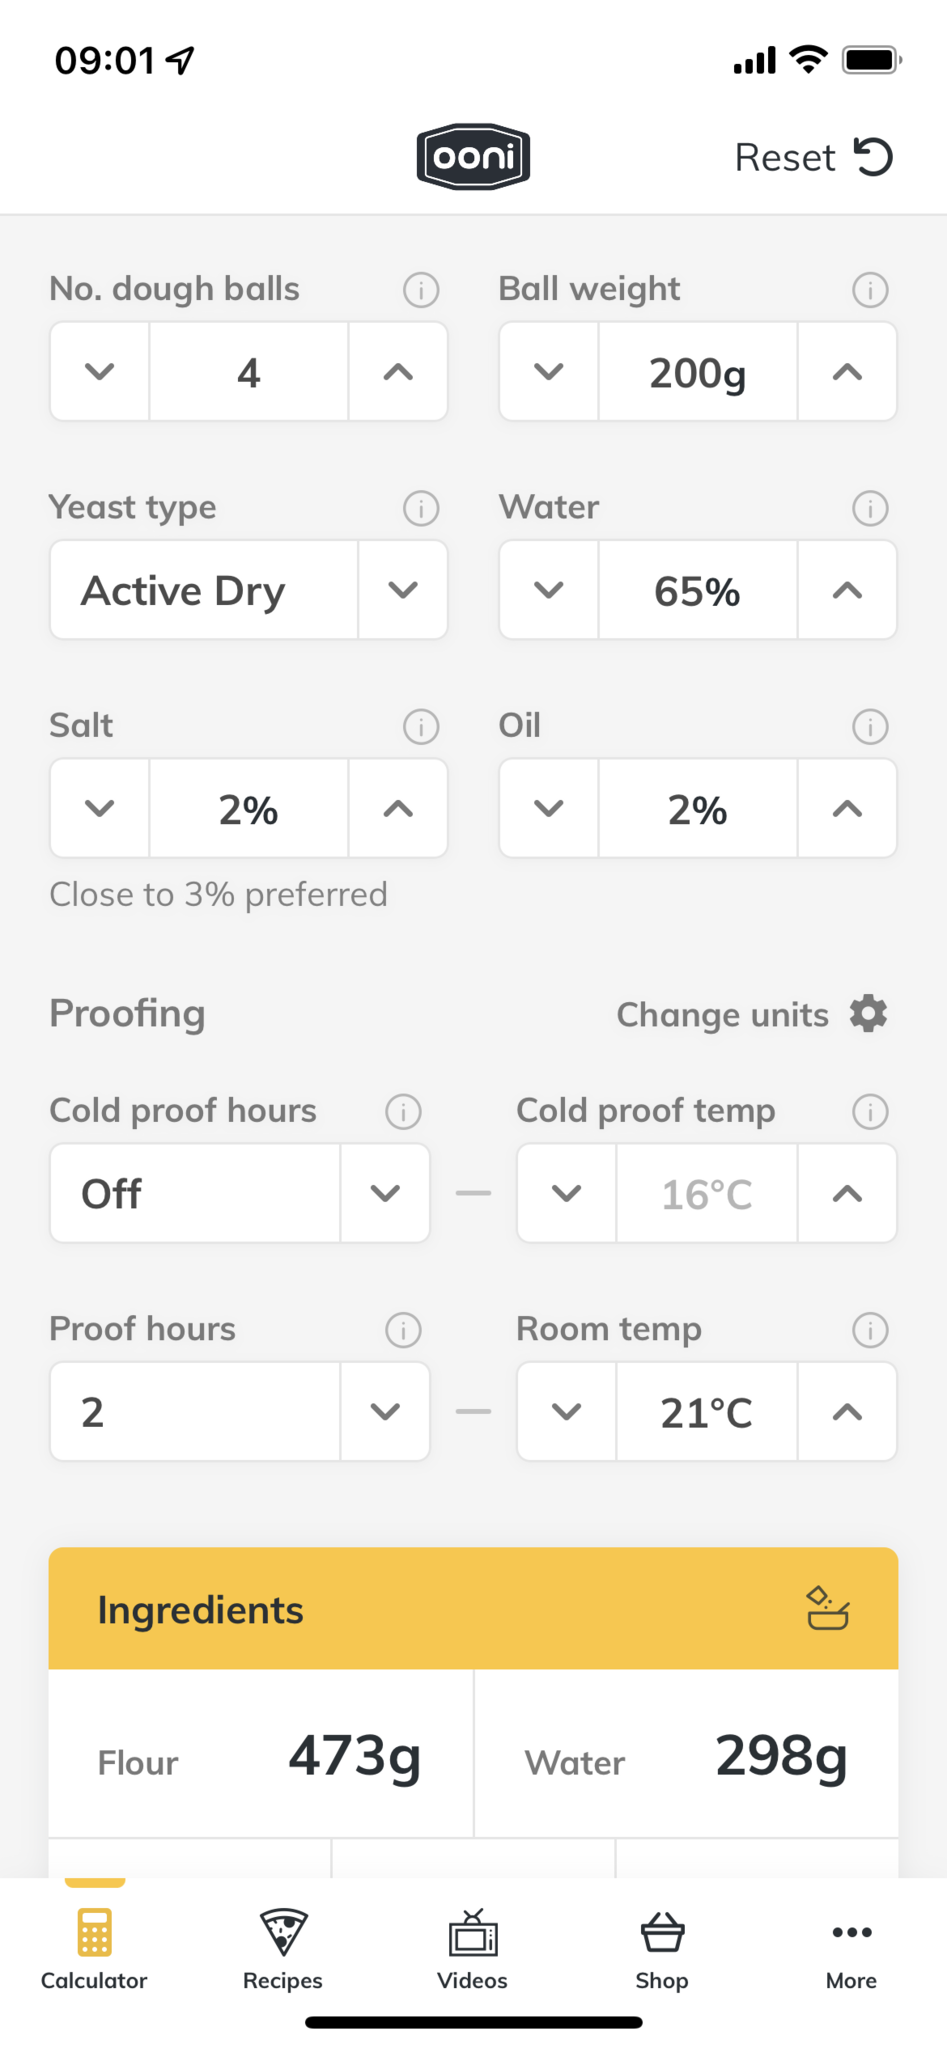Viewport: 947px width, 2048px height.
Task: Open the Yeast type dropdown
Action: click(x=403, y=590)
